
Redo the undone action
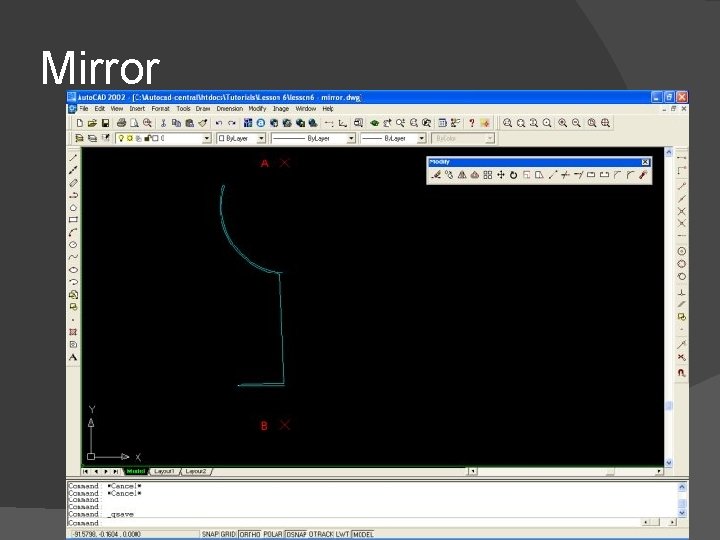click(x=231, y=123)
